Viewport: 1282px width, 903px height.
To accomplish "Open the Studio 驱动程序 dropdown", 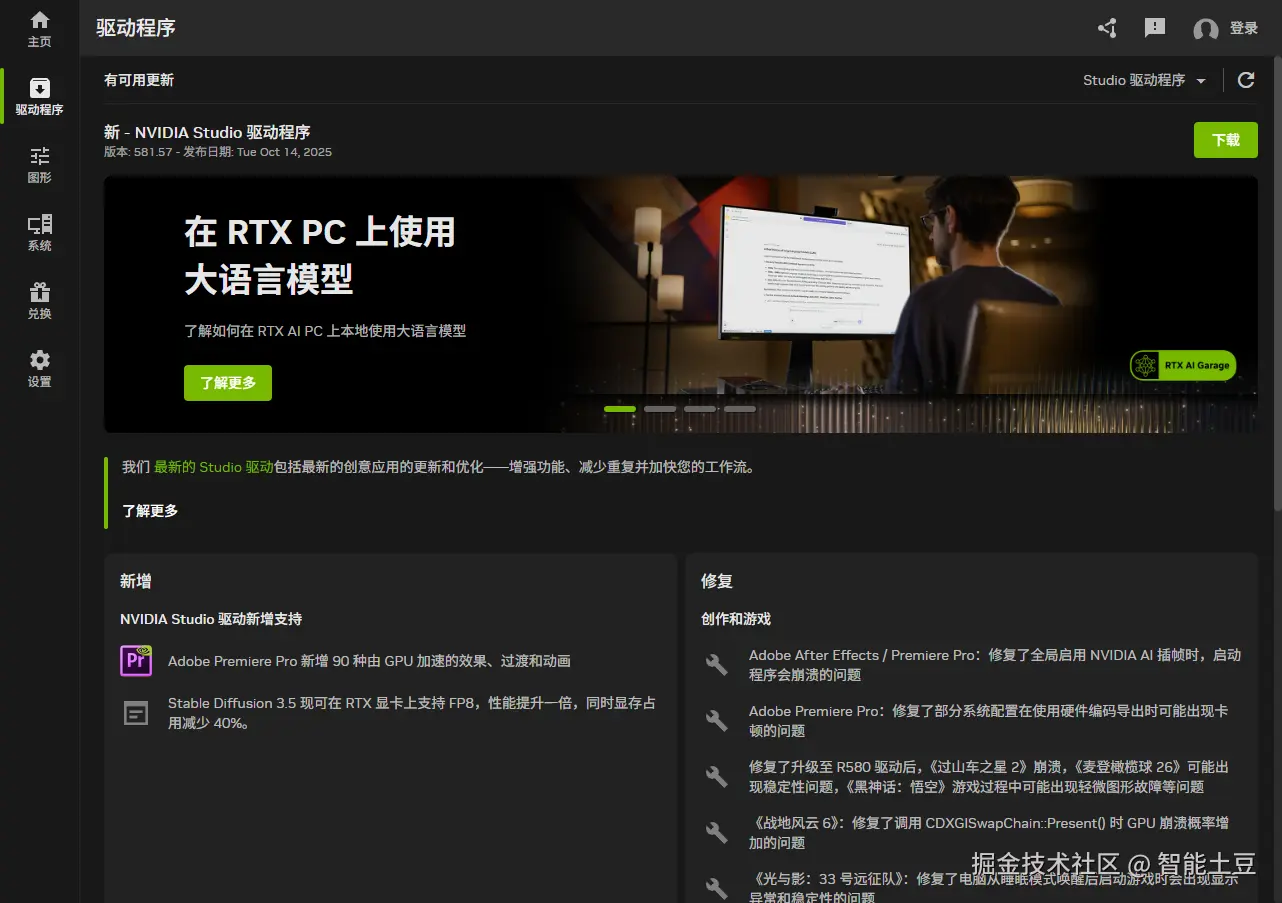I will pyautogui.click(x=1145, y=80).
